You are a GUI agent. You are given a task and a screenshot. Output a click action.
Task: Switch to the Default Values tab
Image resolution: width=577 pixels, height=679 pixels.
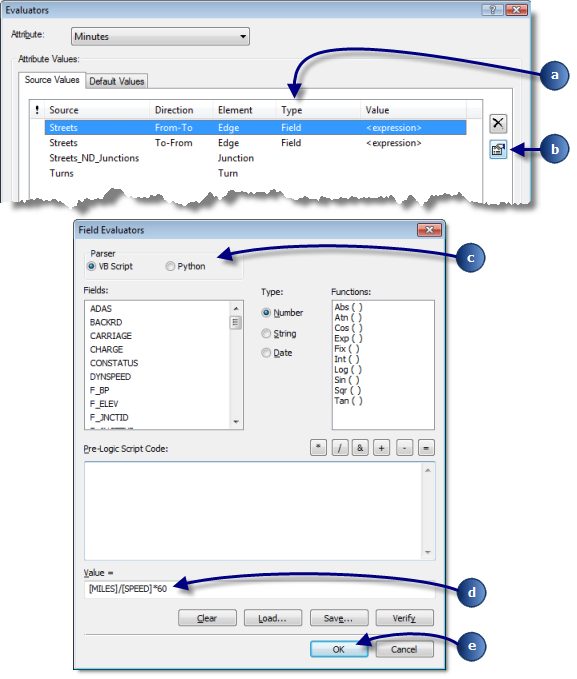pos(117,81)
